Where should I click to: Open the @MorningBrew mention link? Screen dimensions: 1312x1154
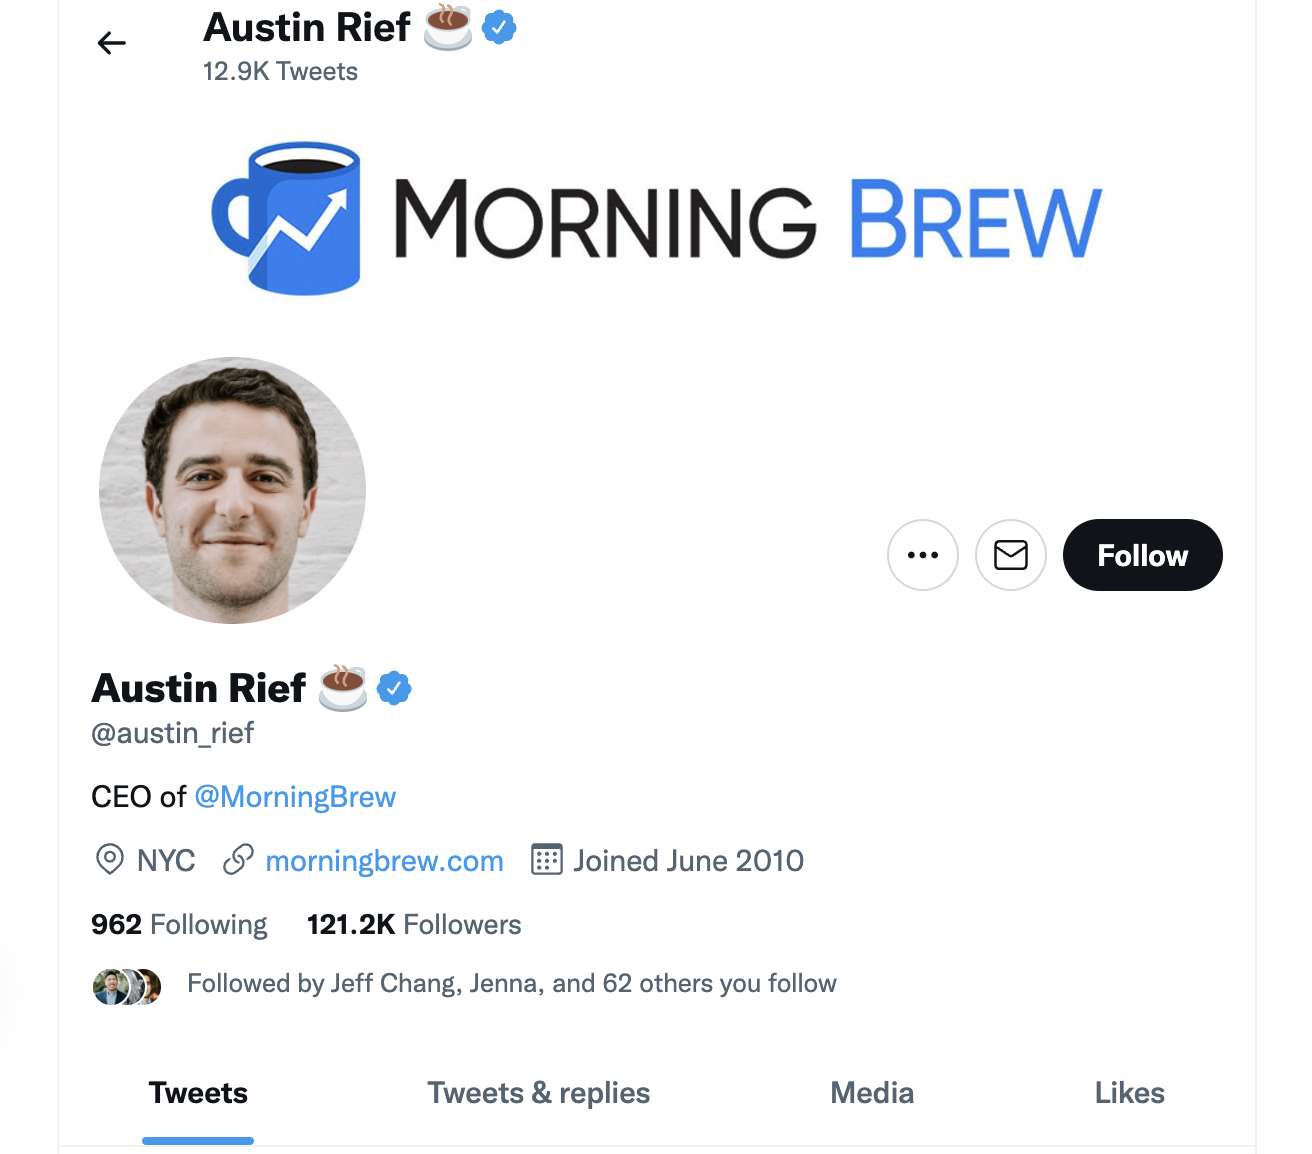[x=295, y=797]
